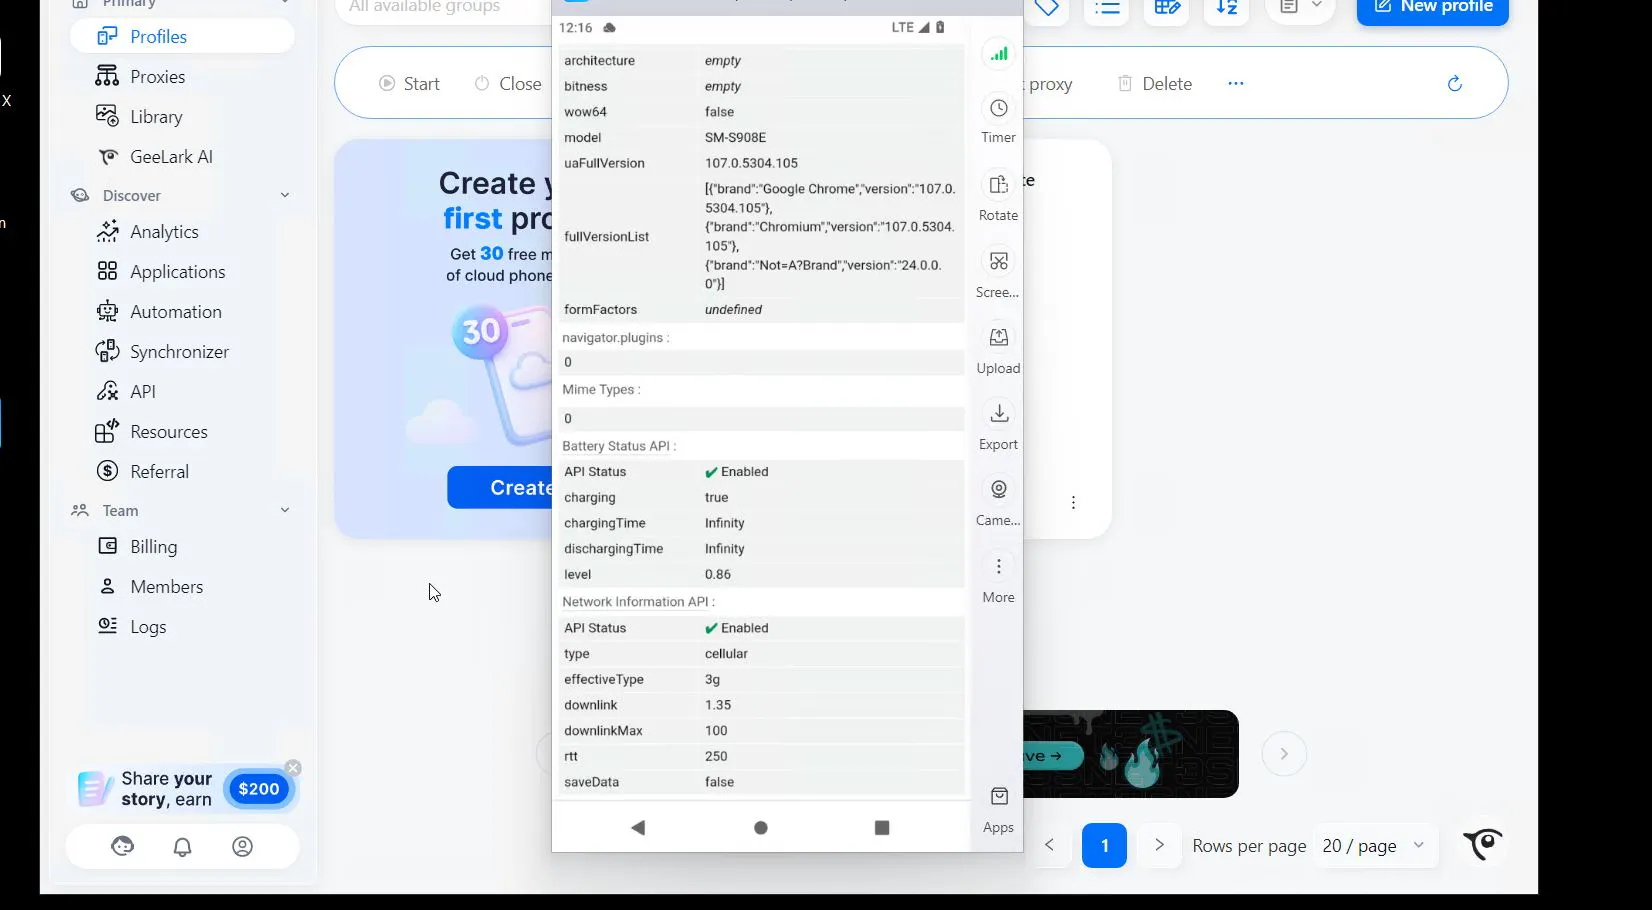Click the Start button

409,84
